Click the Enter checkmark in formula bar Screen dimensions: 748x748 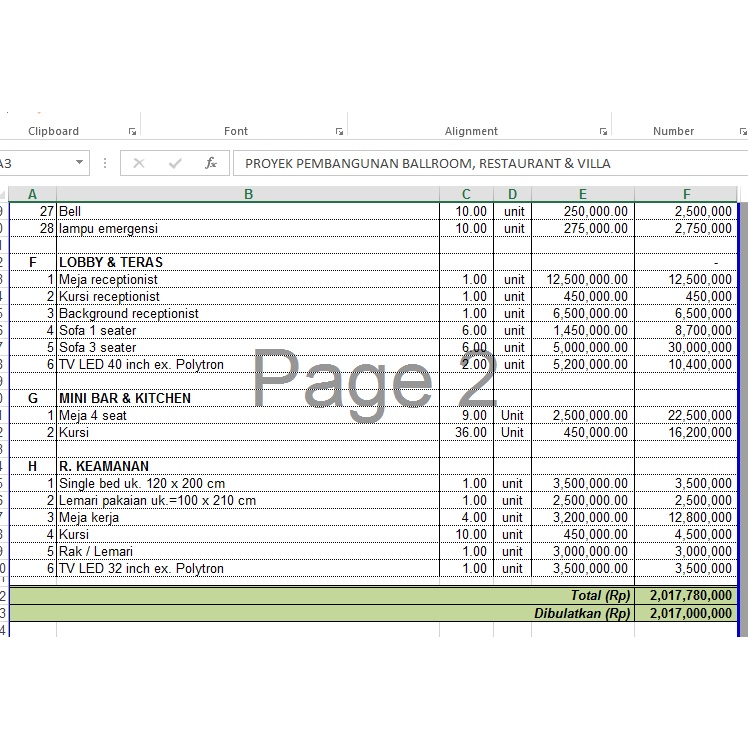175,163
